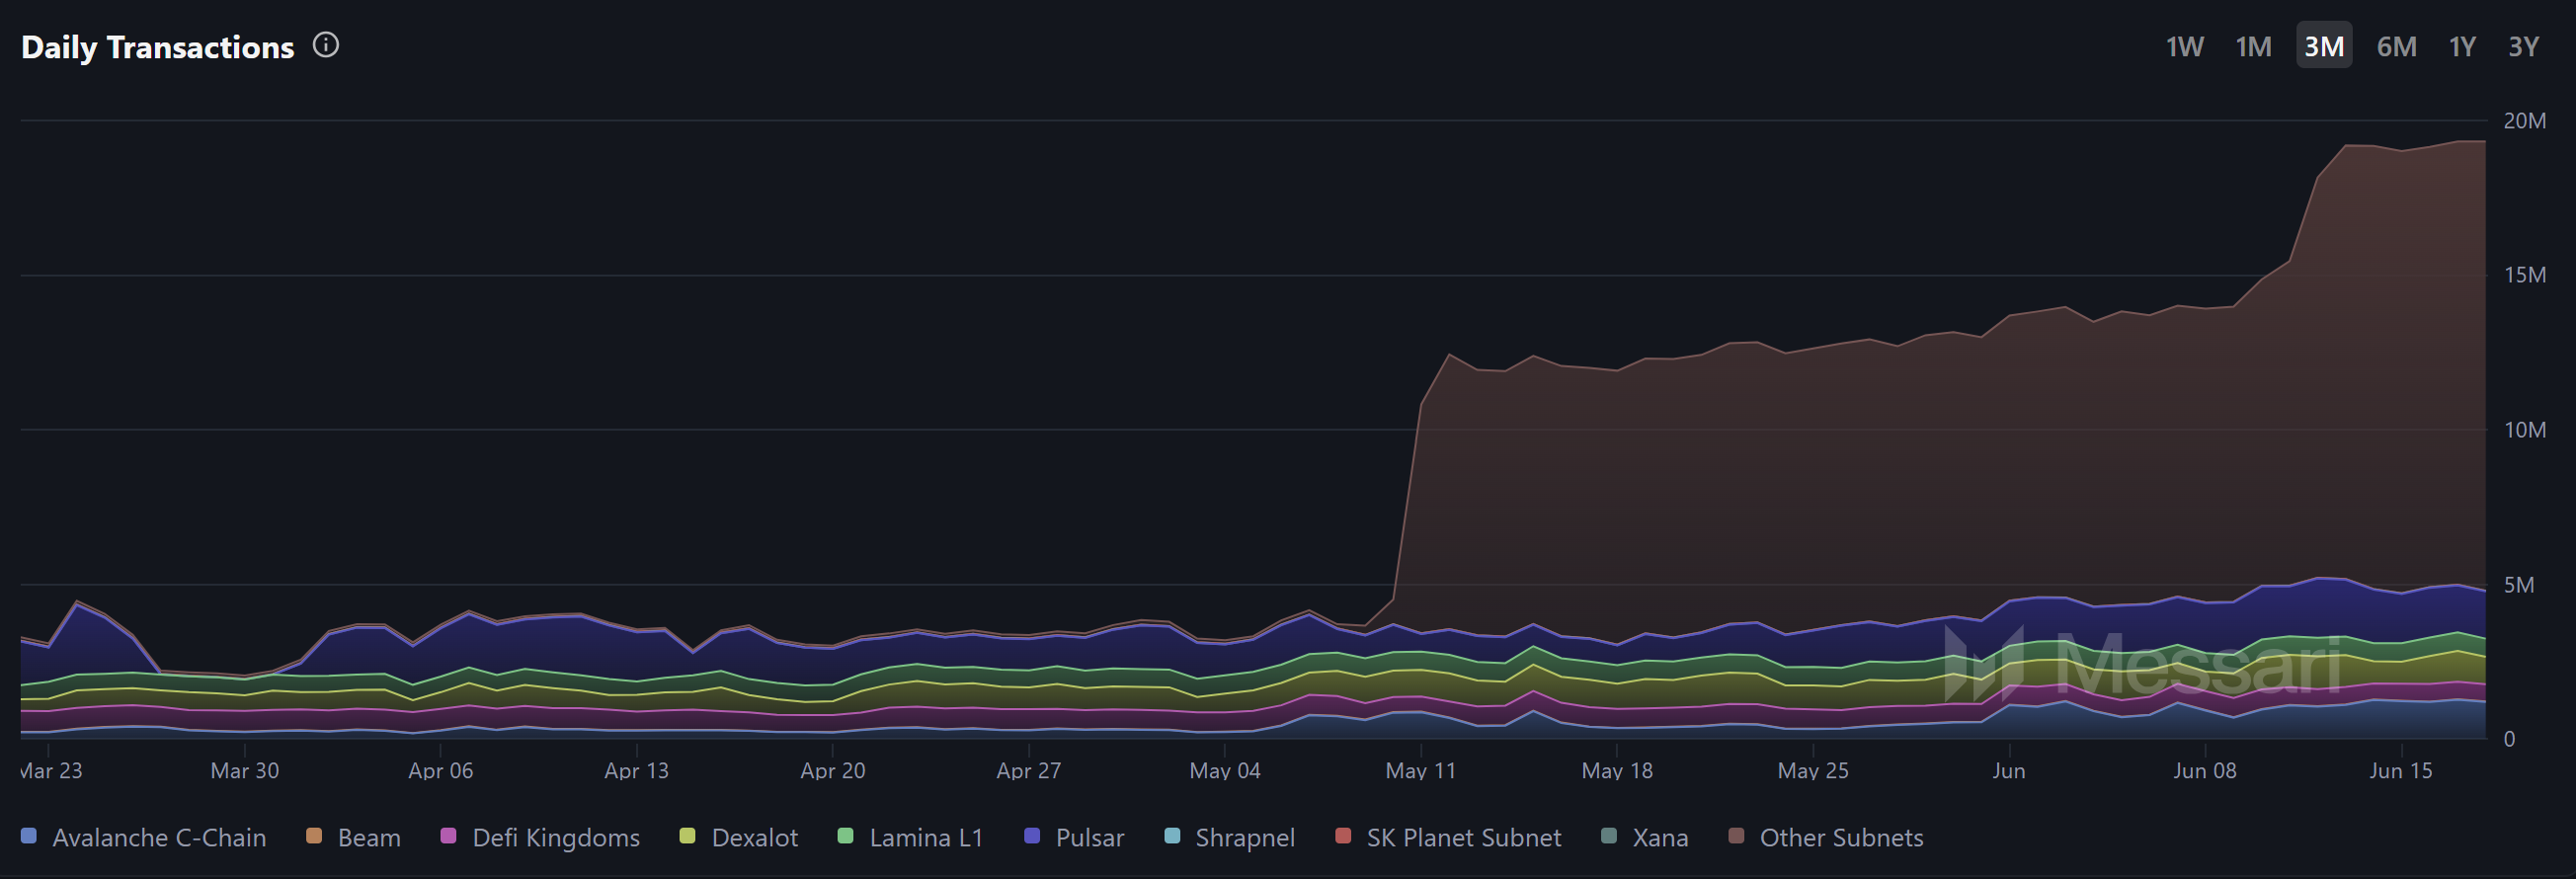Click the 20M y-axis label
The image size is (2576, 879).
(x=2524, y=120)
